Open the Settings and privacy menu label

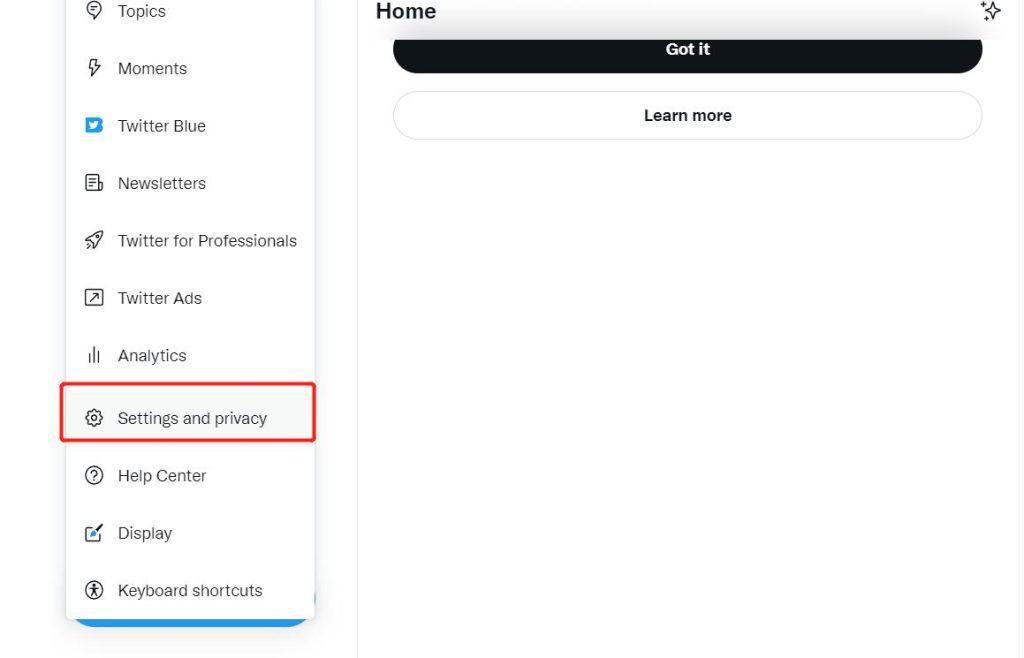click(x=192, y=418)
